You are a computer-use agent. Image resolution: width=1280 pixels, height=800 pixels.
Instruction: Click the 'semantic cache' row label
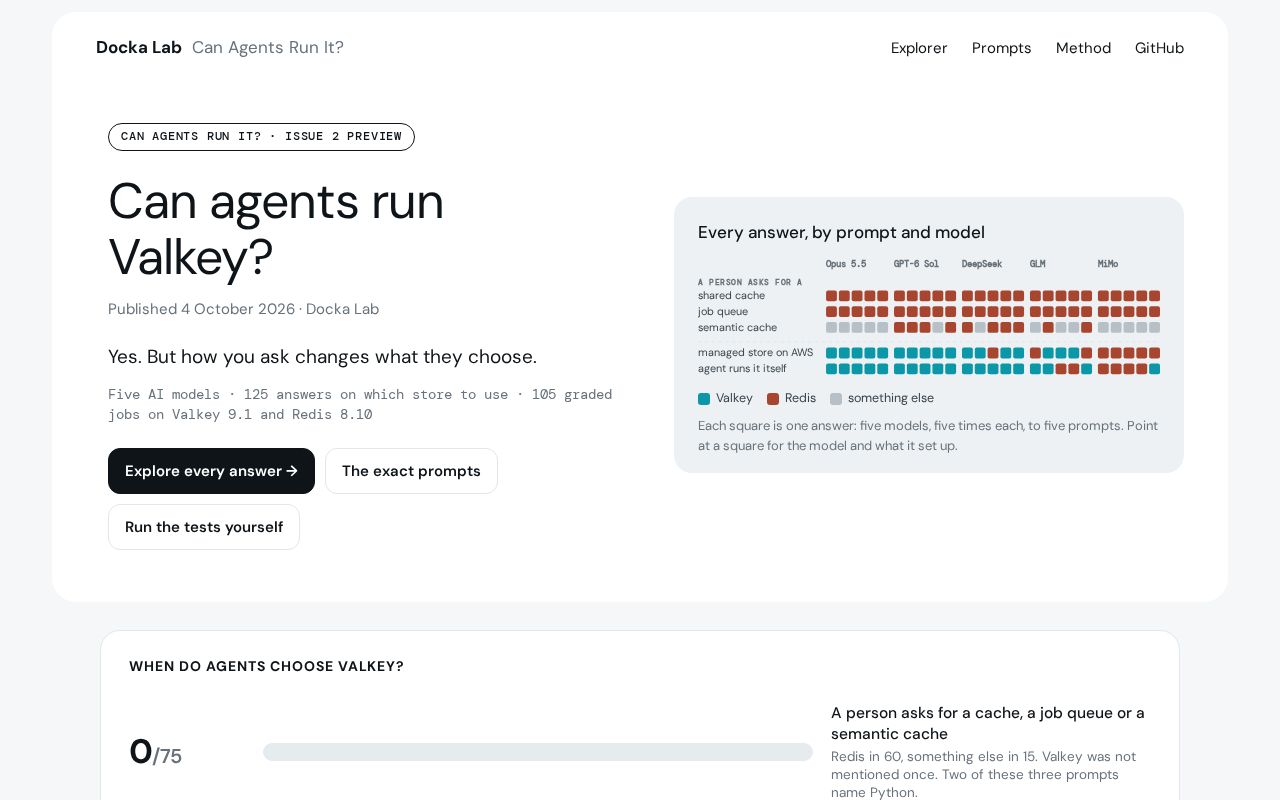pyautogui.click(x=737, y=328)
